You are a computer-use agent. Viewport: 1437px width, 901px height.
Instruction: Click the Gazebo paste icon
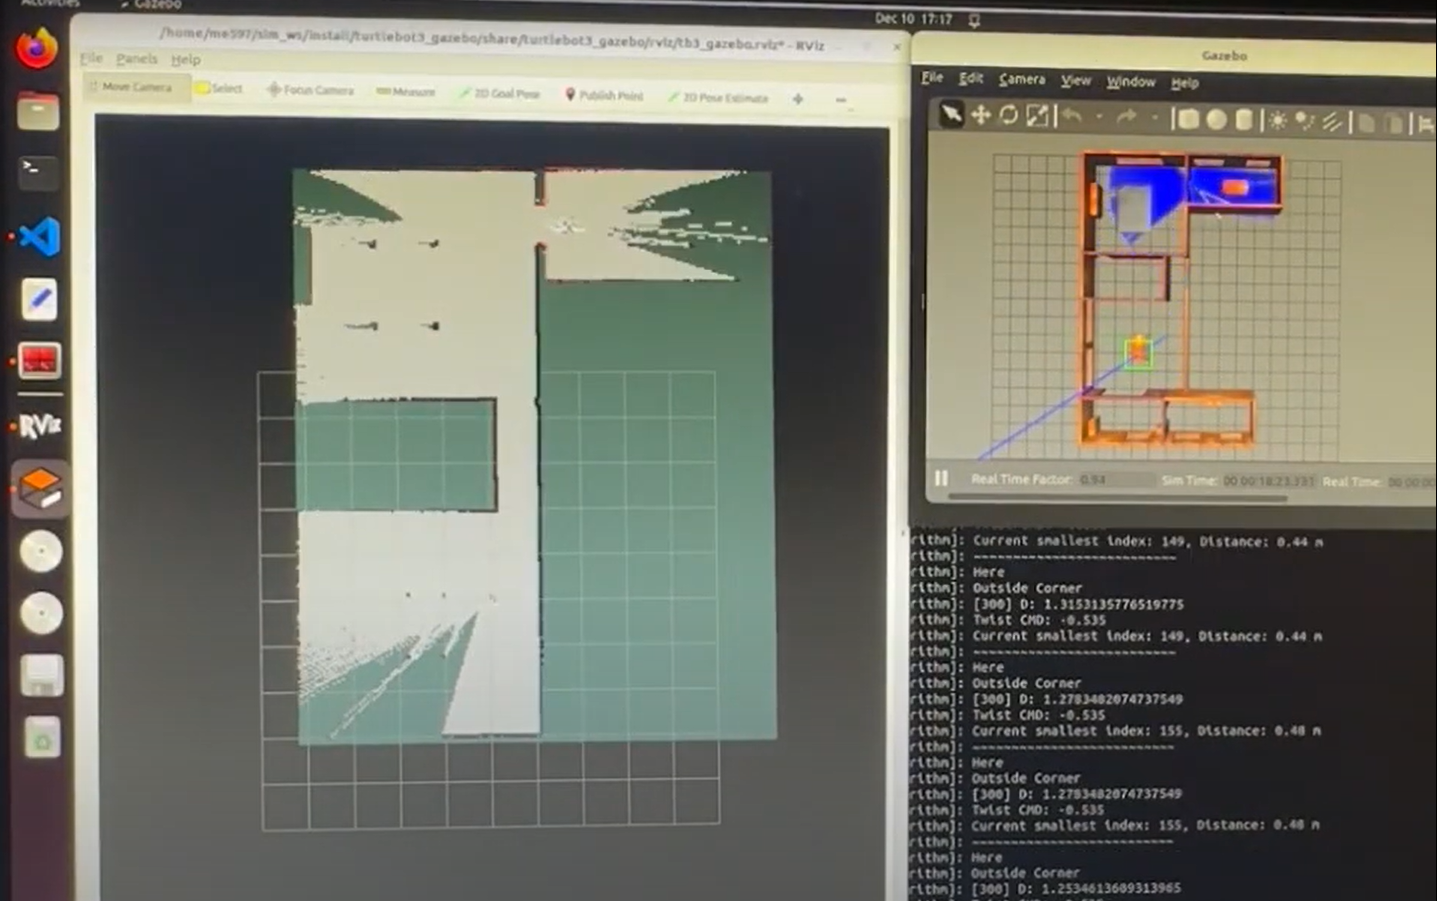(x=1393, y=124)
